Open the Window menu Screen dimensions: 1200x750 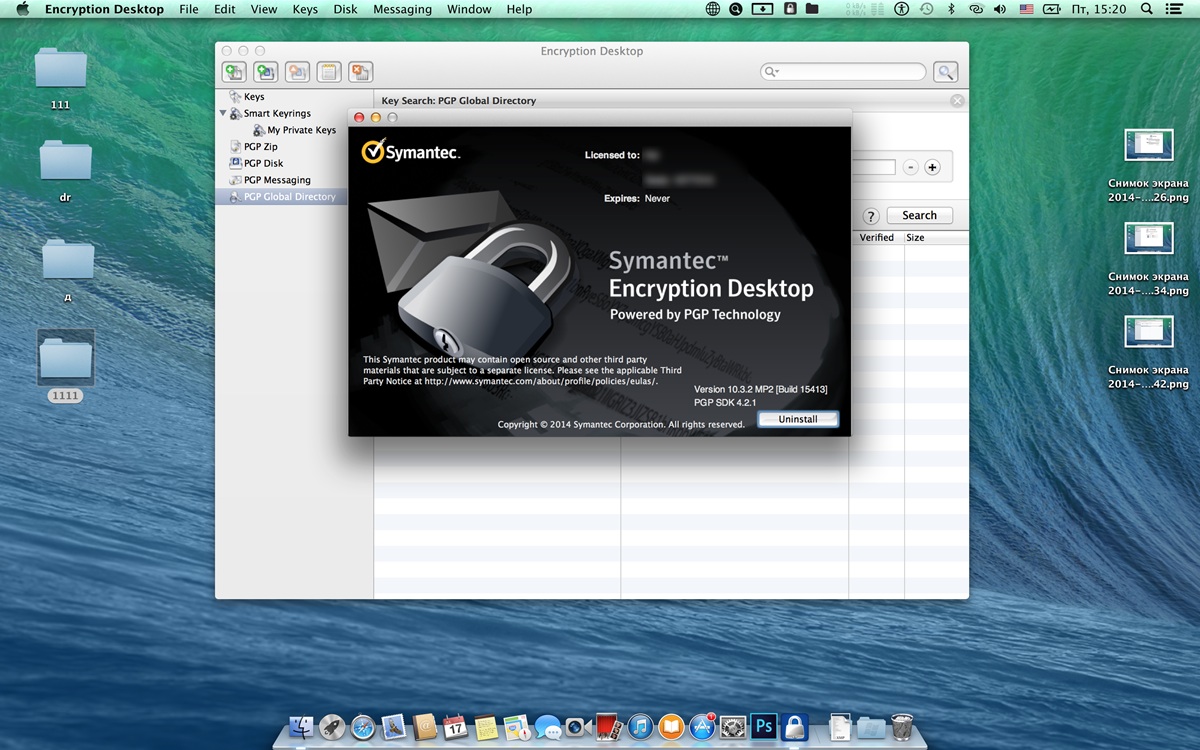[469, 9]
